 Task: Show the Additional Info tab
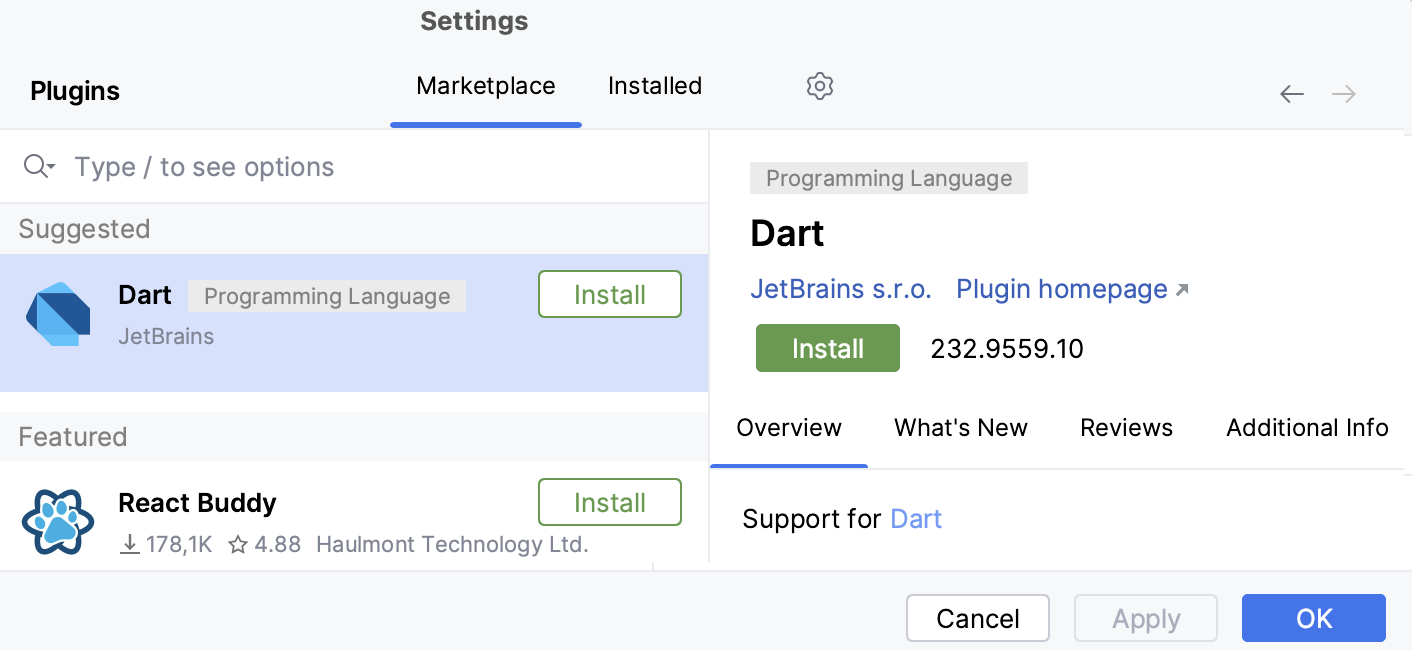(1306, 428)
